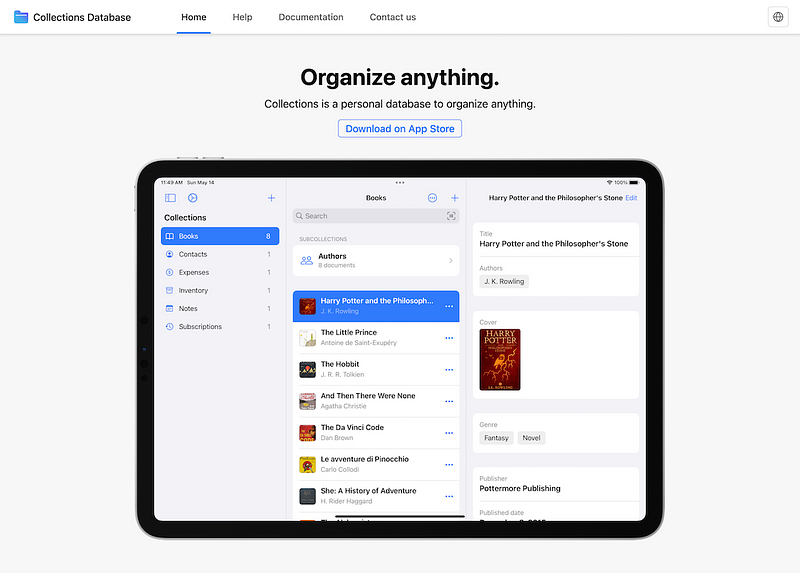Toggle the sidebar panel icon
This screenshot has width=800, height=573.
[170, 198]
